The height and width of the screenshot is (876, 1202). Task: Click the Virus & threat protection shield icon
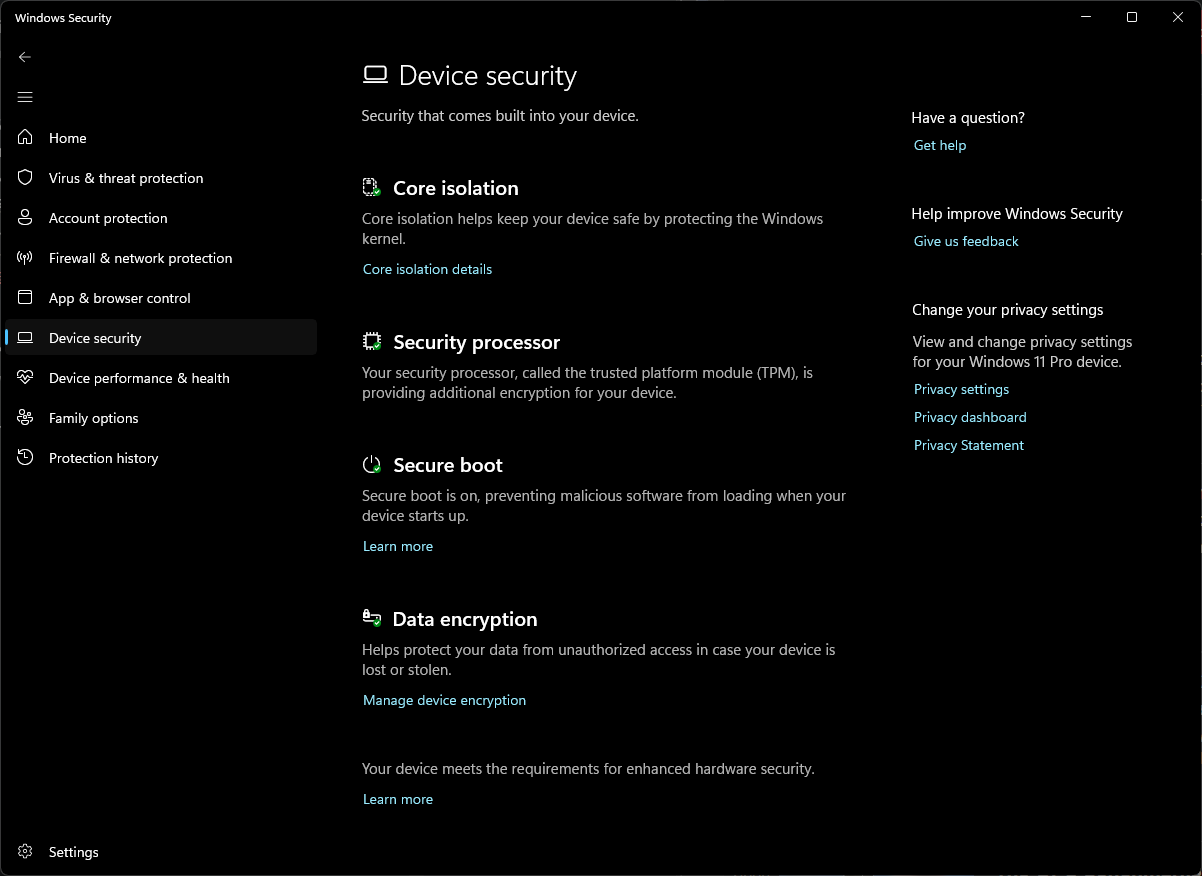[x=26, y=178]
